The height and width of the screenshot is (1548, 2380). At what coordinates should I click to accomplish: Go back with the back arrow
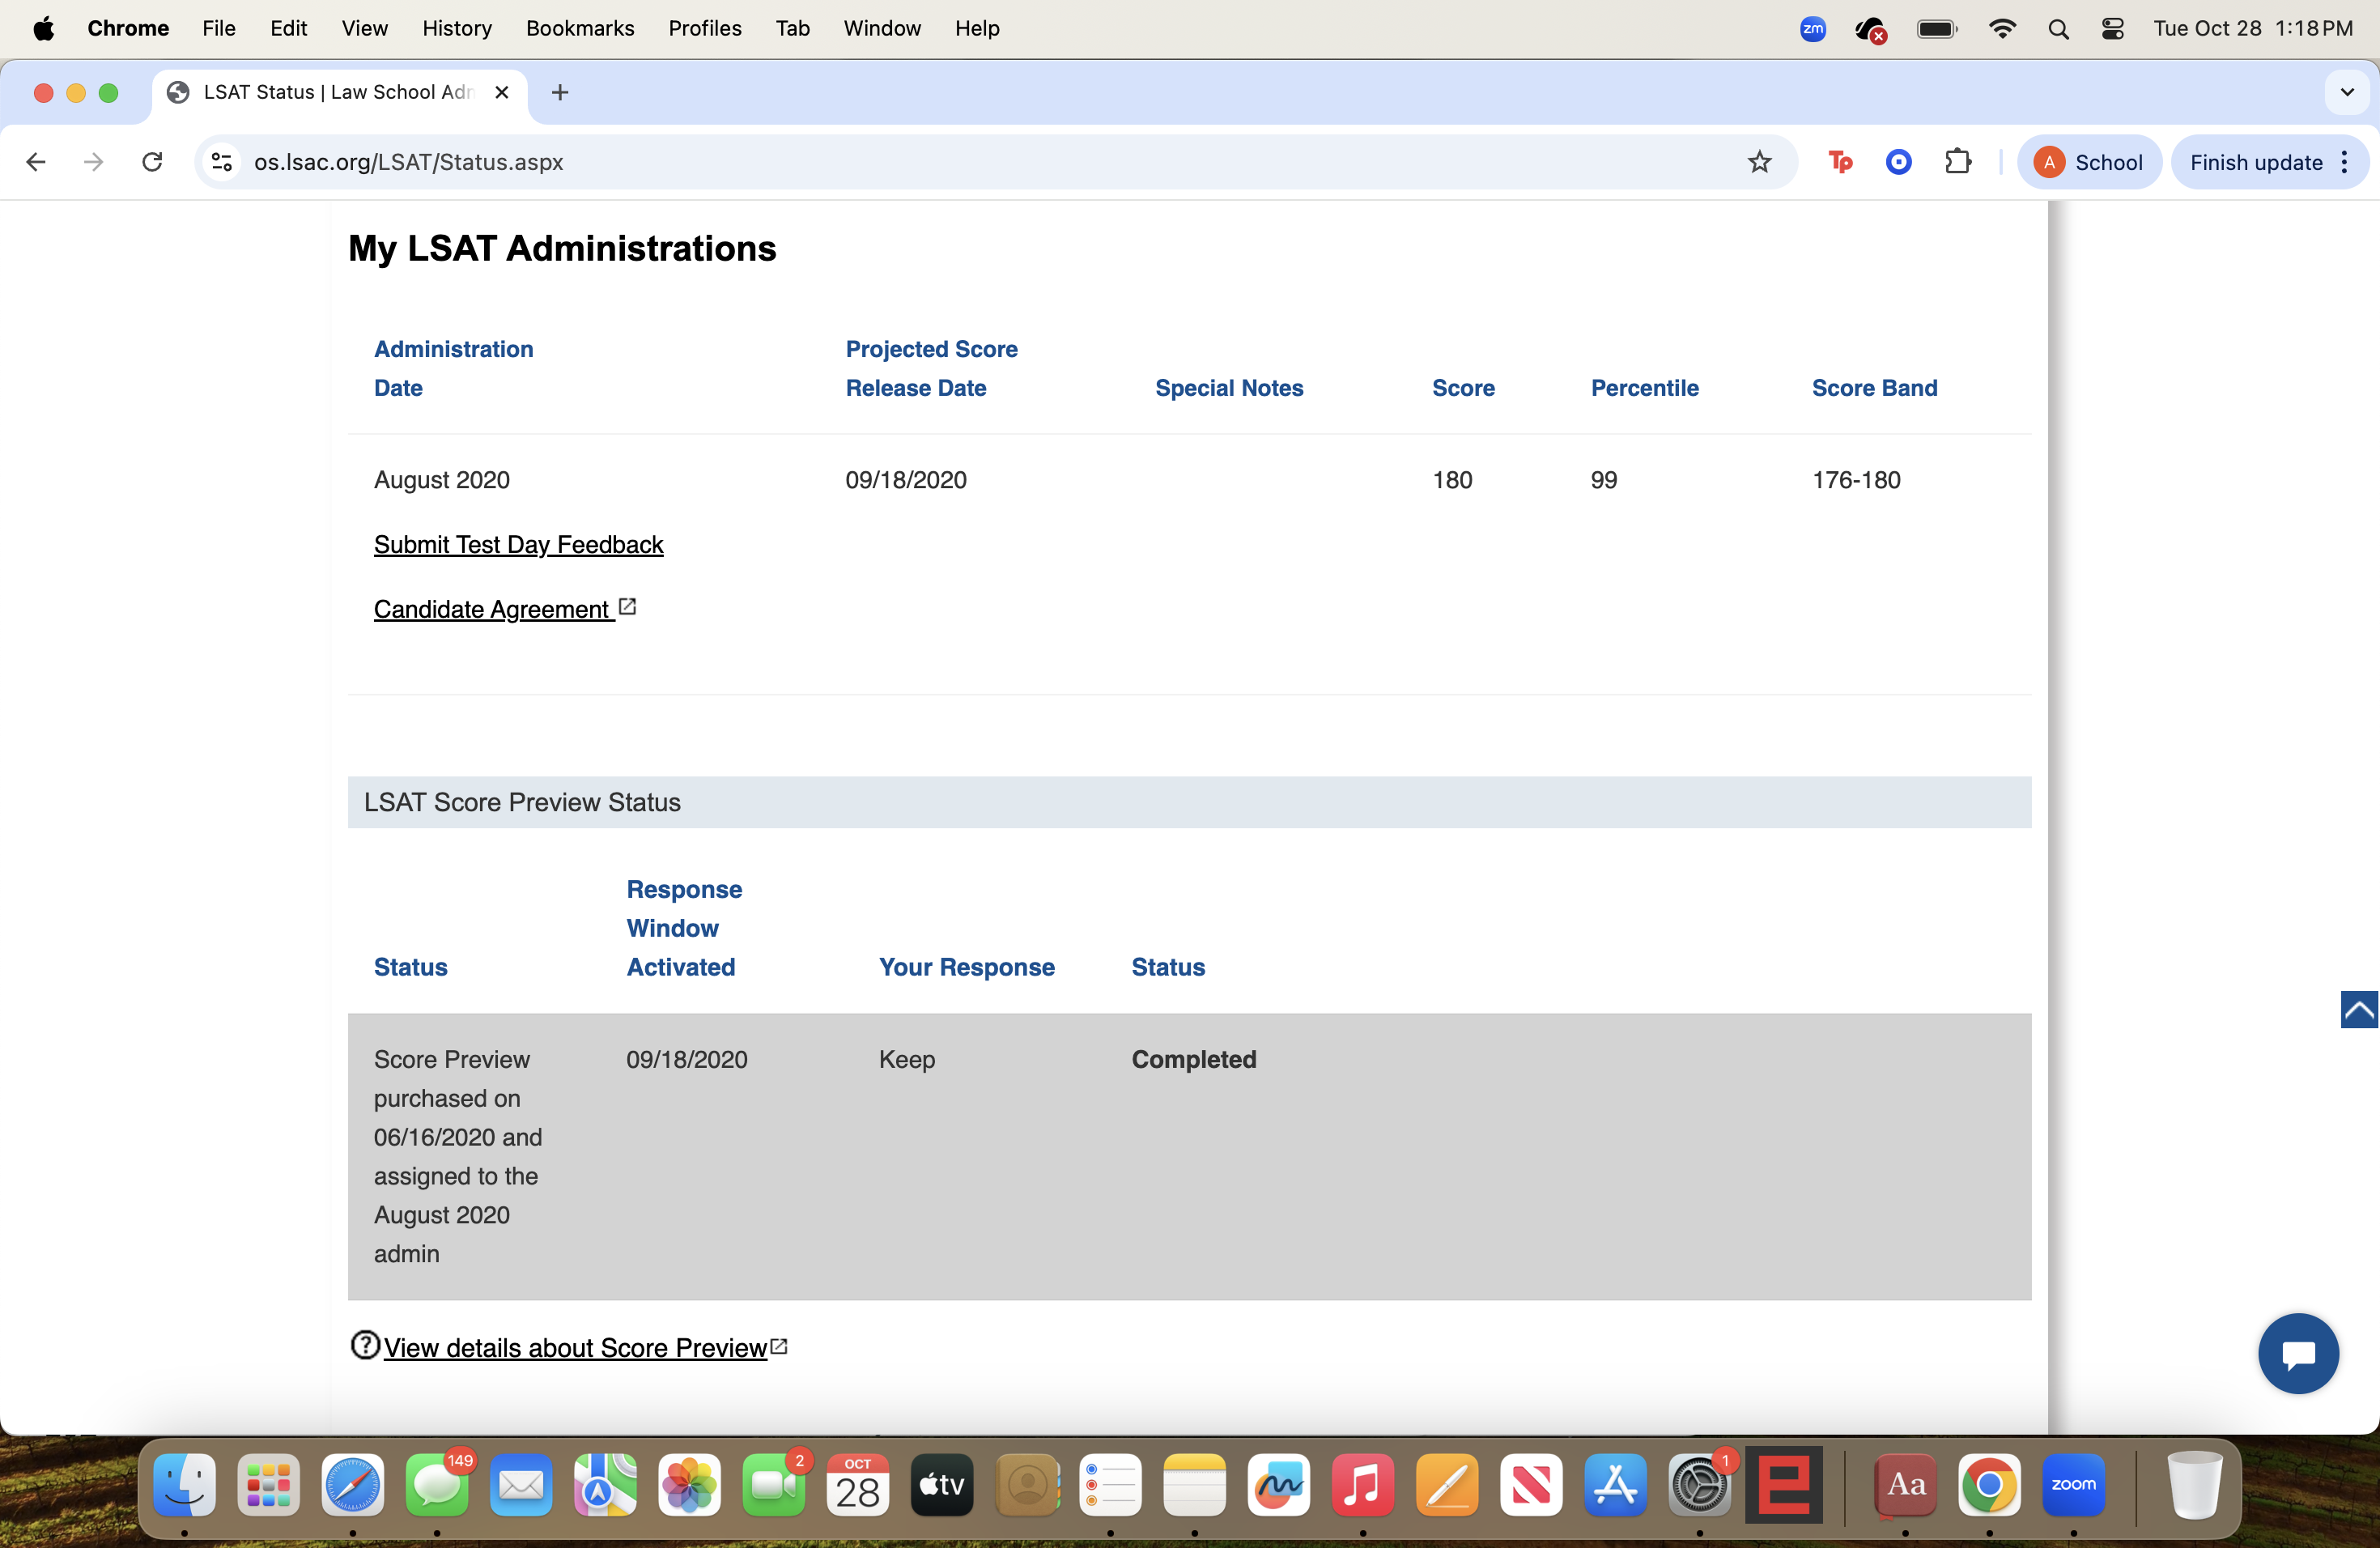pyautogui.click(x=36, y=162)
